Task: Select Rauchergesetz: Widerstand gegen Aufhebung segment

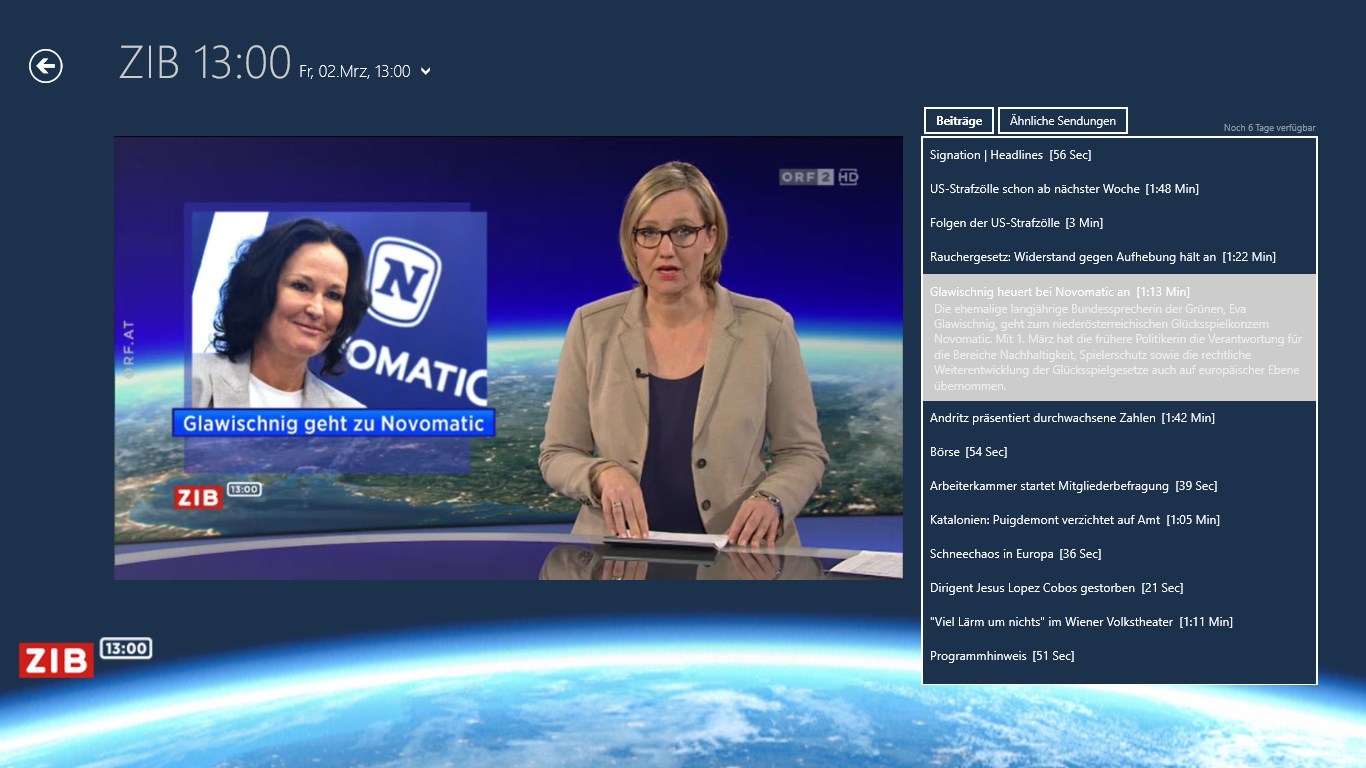Action: [1119, 257]
